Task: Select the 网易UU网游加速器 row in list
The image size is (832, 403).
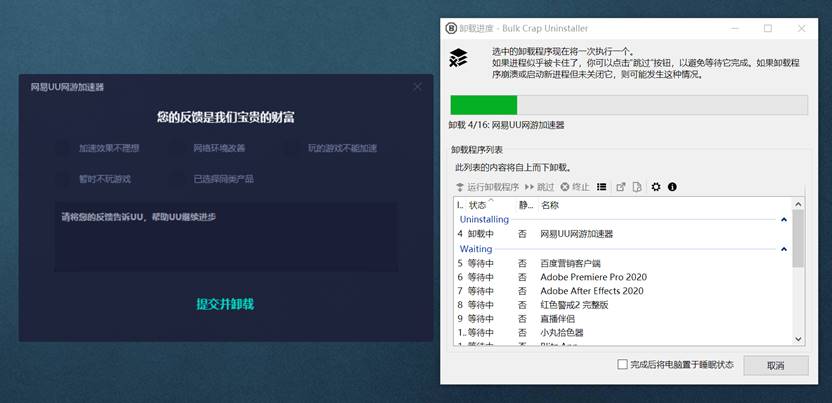Action: pyautogui.click(x=623, y=234)
